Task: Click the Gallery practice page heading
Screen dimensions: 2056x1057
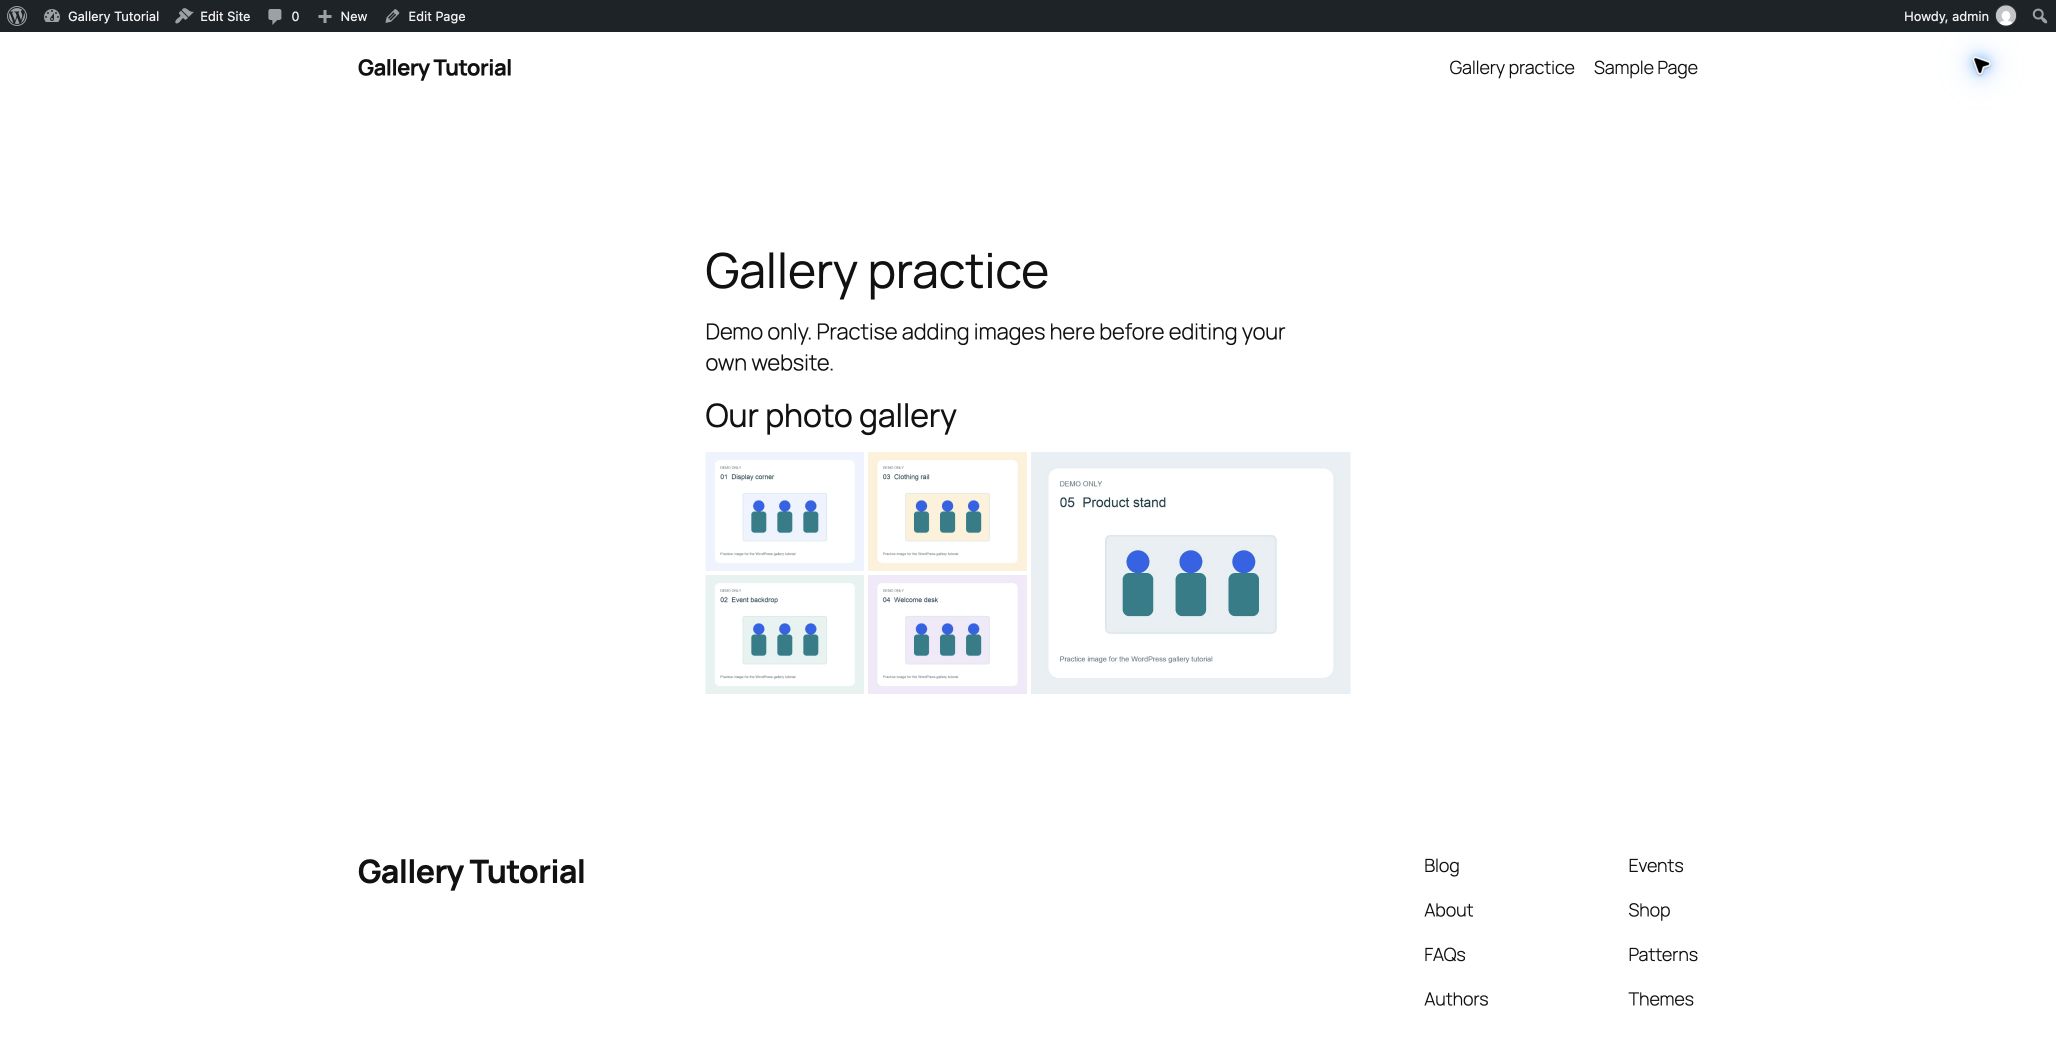Action: coord(876,271)
